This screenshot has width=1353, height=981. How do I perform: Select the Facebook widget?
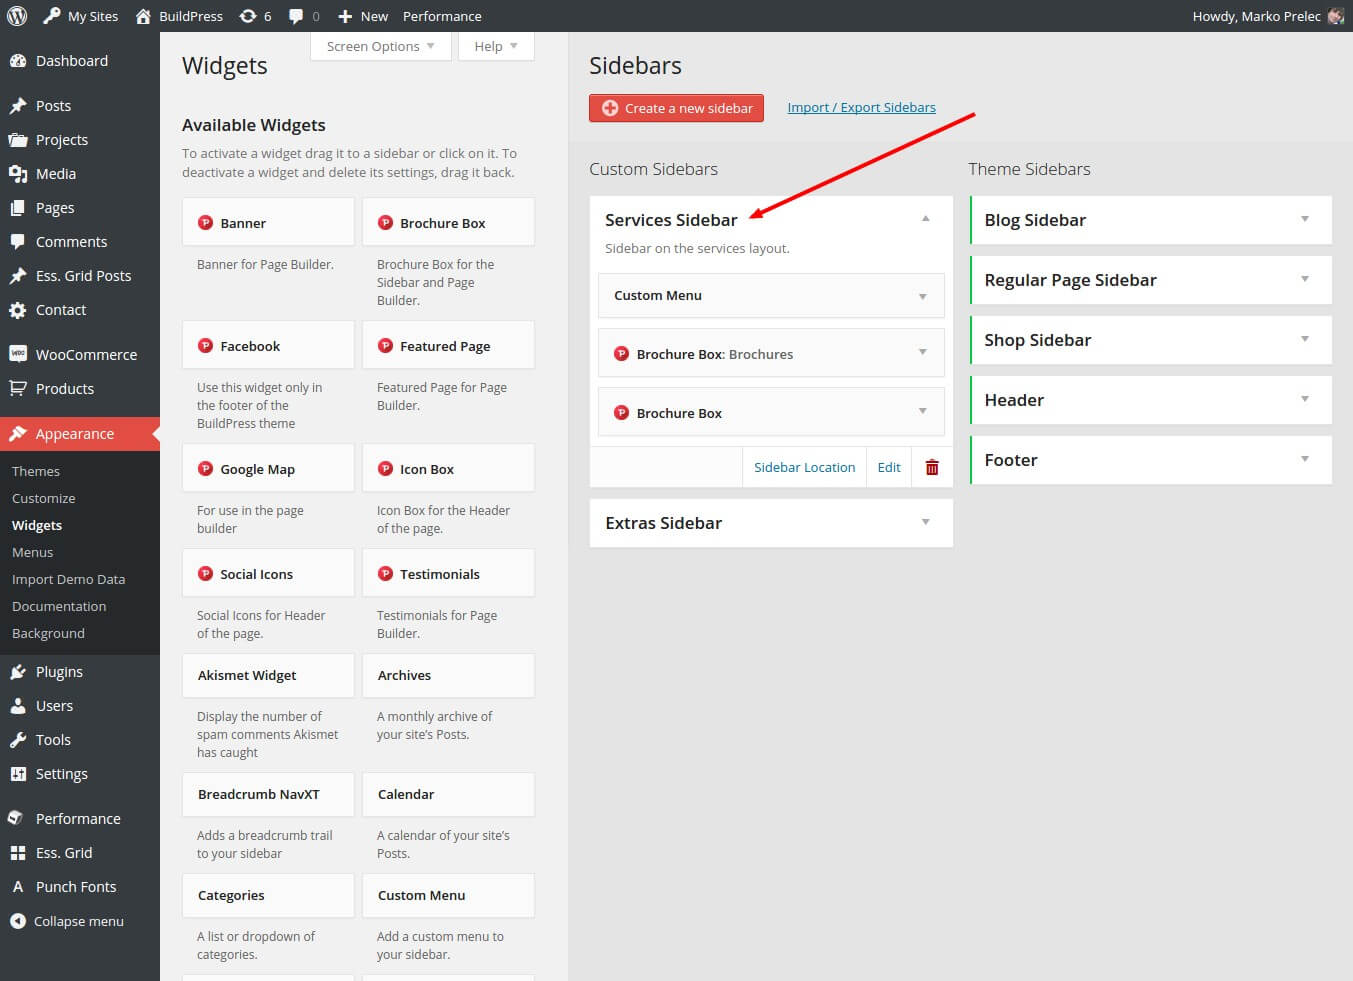point(268,346)
